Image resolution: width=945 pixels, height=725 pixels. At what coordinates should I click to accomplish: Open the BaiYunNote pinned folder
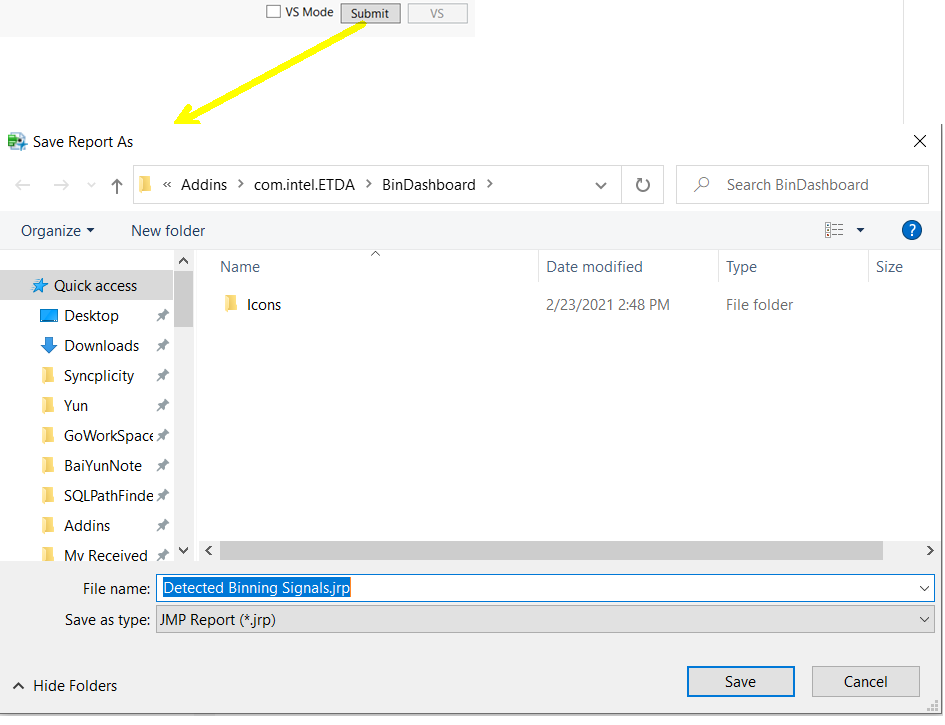click(102, 465)
